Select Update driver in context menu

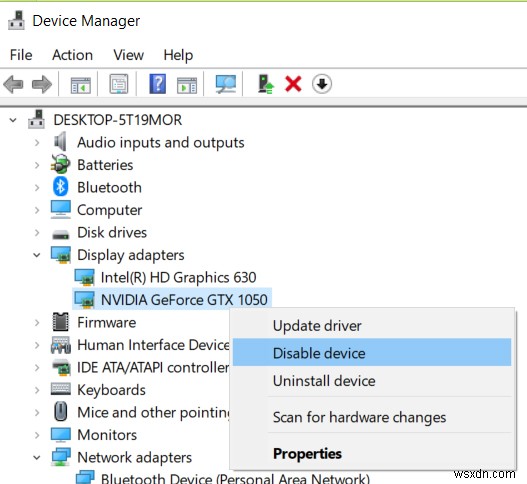click(372, 326)
